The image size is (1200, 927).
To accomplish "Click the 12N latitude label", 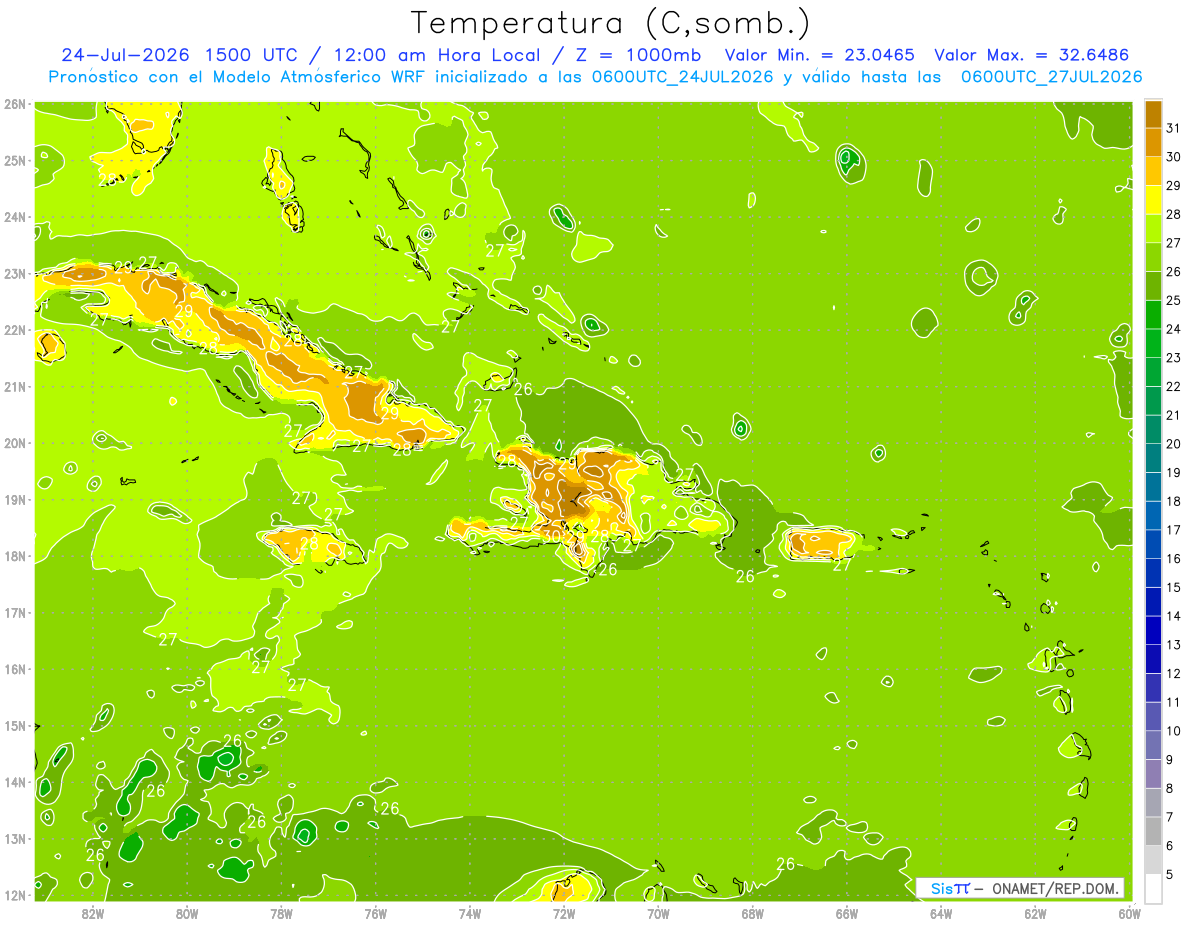I will (x=14, y=895).
